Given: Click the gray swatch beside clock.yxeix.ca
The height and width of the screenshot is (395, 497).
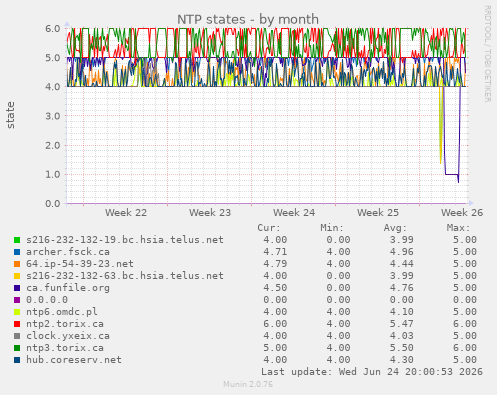Looking at the screenshot, I should 17,336.
